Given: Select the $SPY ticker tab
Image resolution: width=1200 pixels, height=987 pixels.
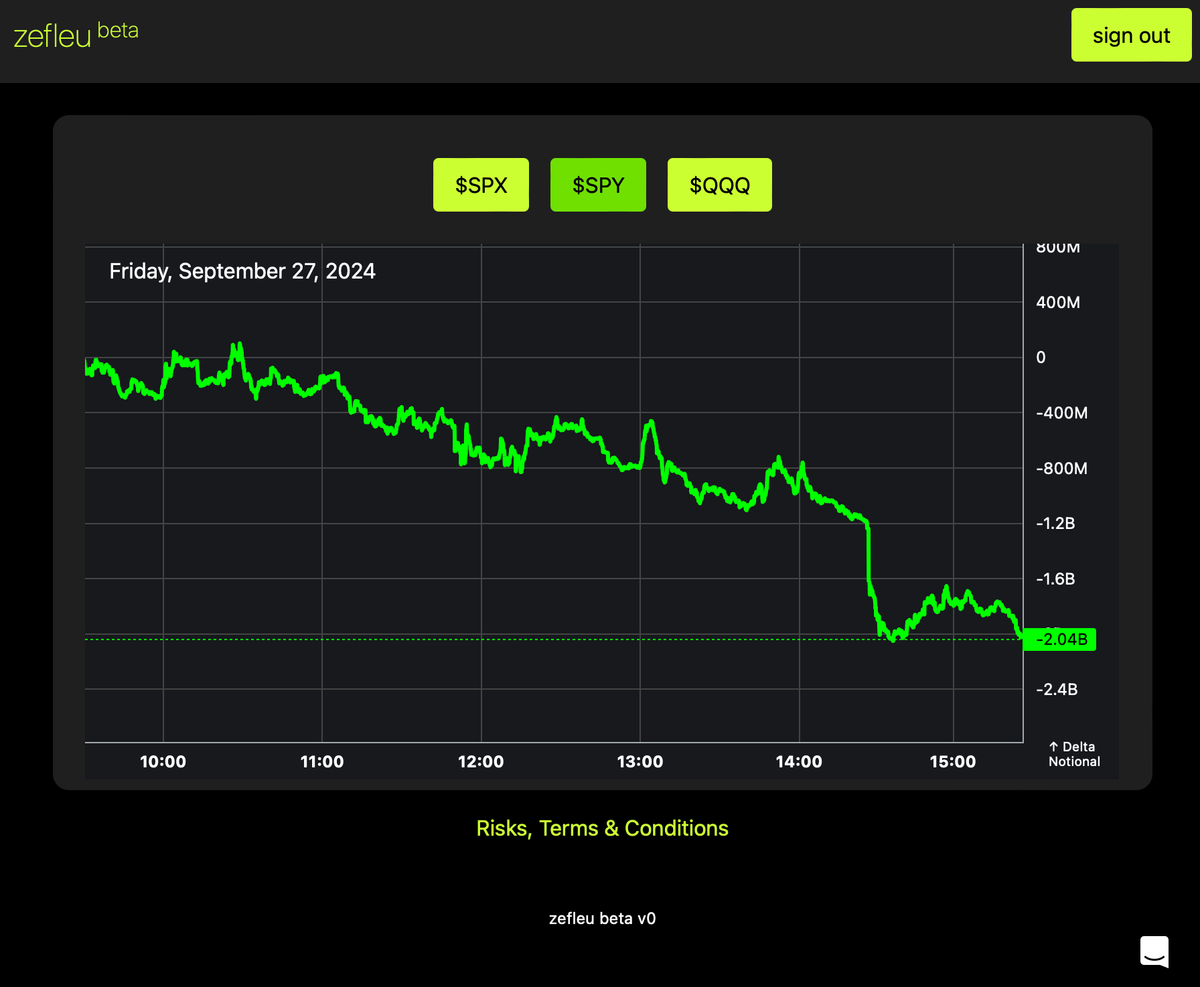Looking at the screenshot, I should [598, 185].
